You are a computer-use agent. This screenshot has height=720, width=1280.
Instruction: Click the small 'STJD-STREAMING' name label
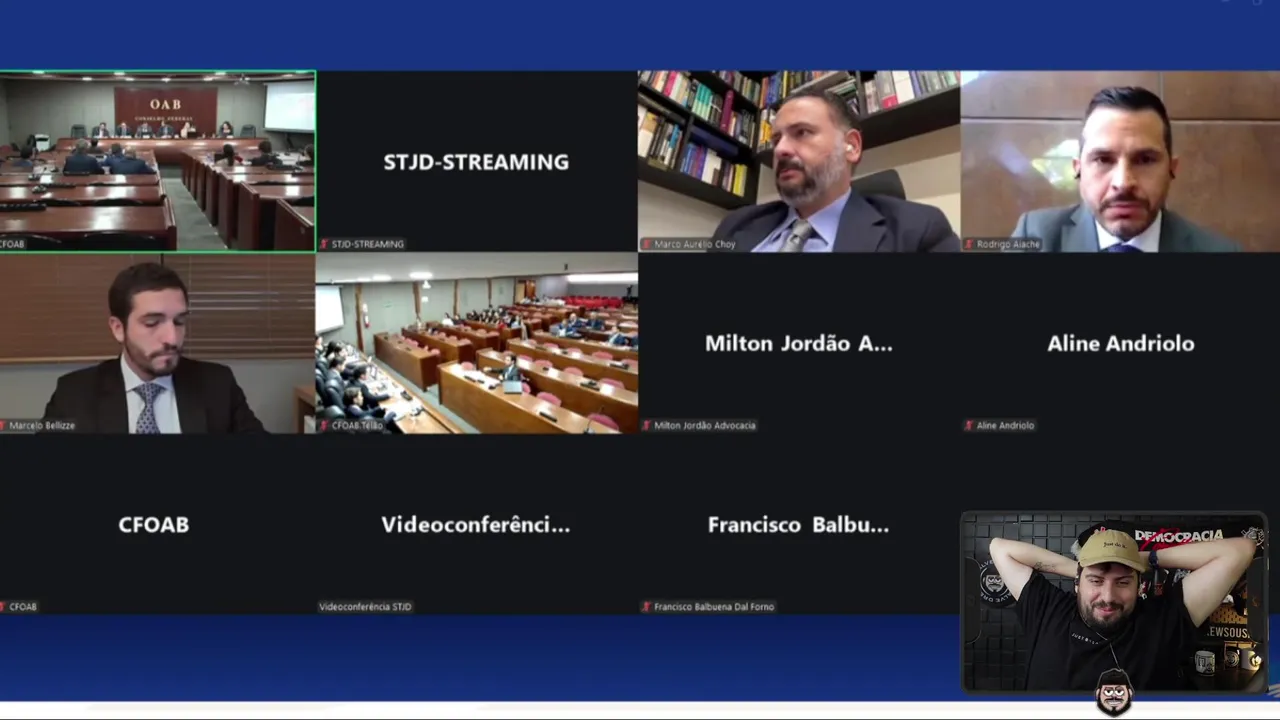click(368, 244)
